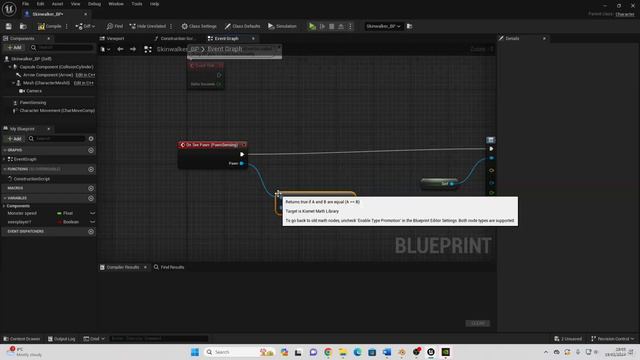The image size is (640, 360).
Task: Click the Browse to asset icon in toolbar
Action: (x=23, y=26)
